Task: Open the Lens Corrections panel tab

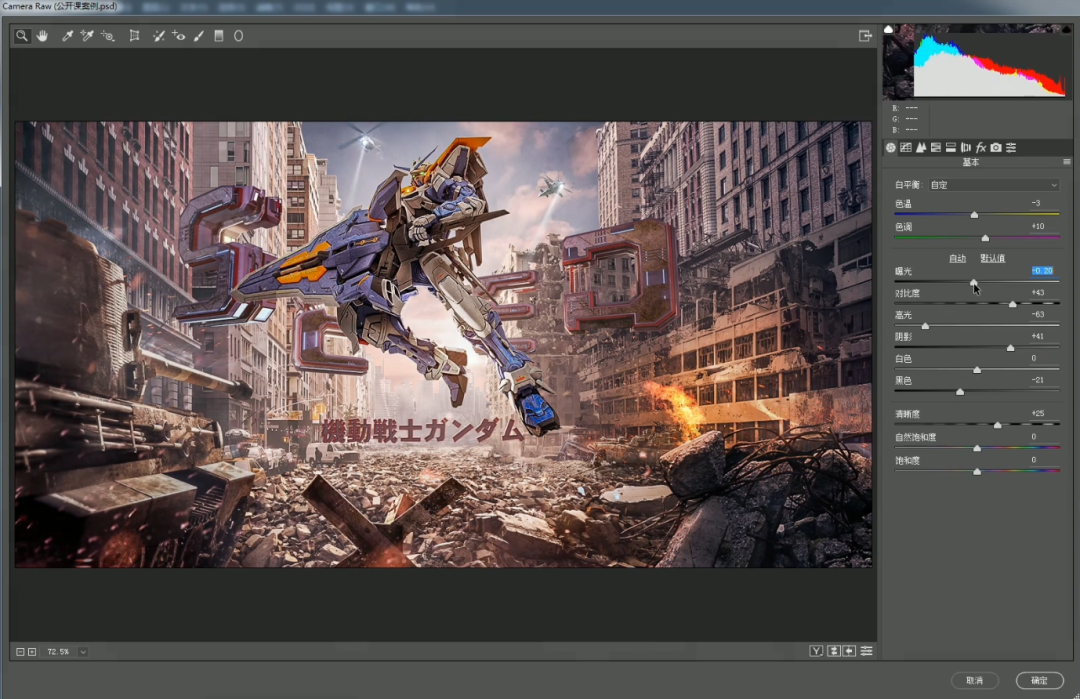Action: pyautogui.click(x=966, y=147)
